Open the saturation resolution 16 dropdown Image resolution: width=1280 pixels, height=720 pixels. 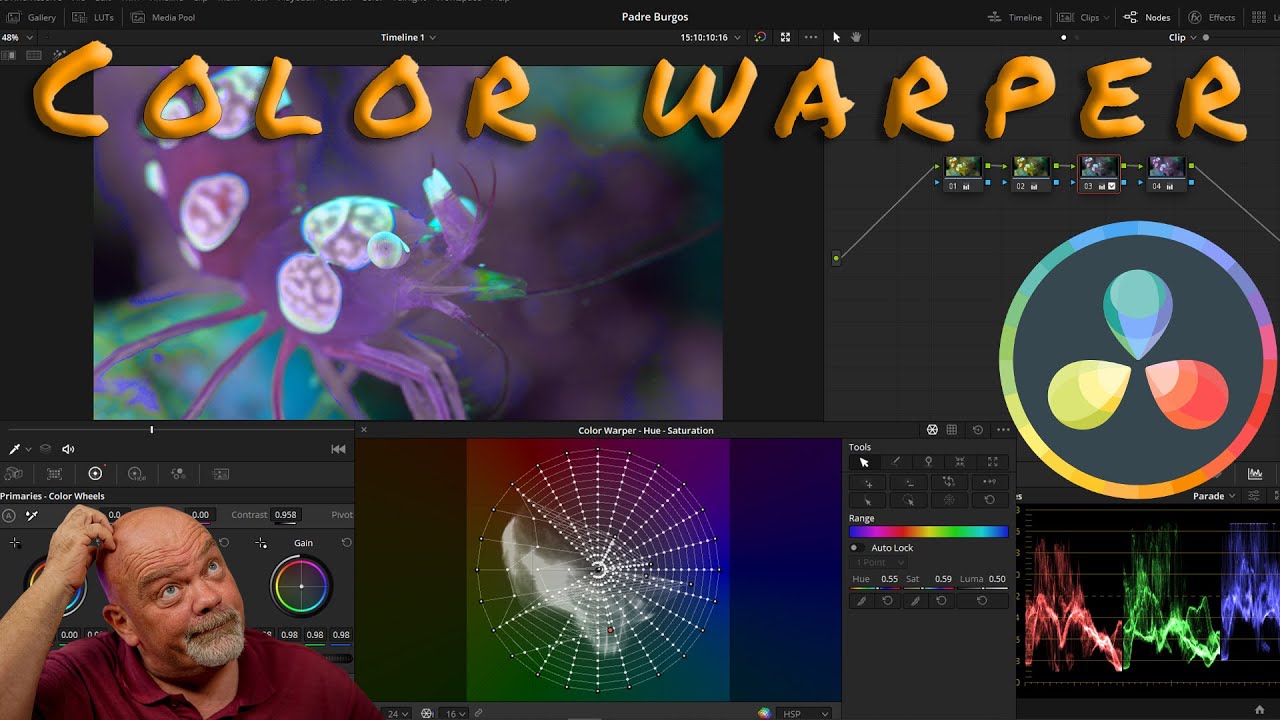click(x=456, y=713)
